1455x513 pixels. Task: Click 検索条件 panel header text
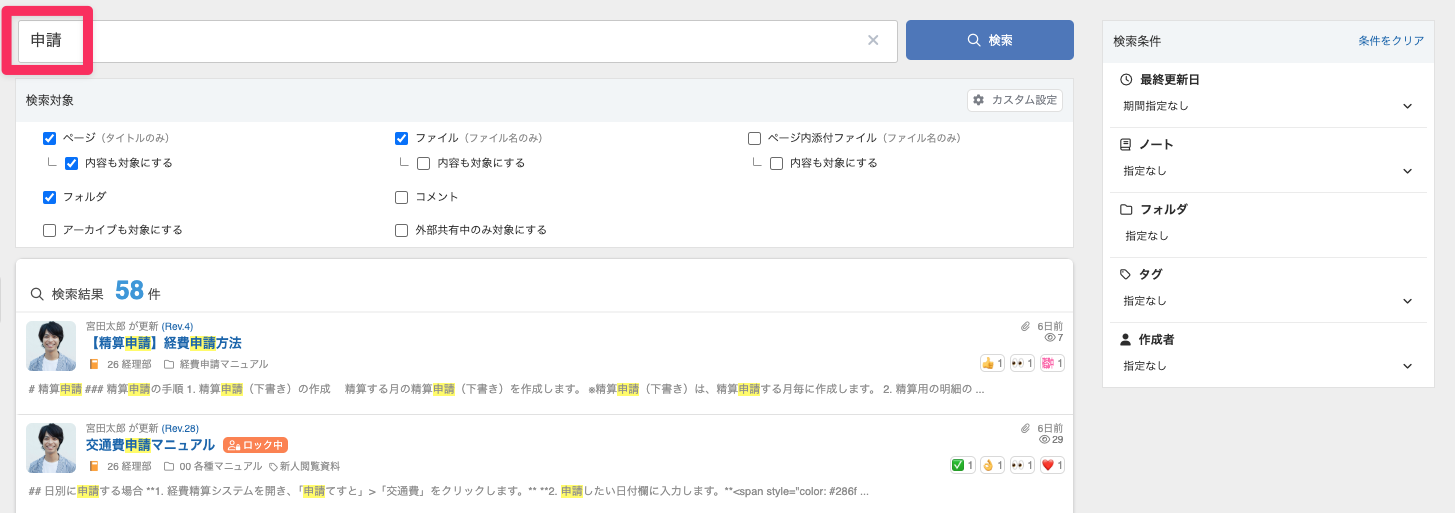(1137, 41)
